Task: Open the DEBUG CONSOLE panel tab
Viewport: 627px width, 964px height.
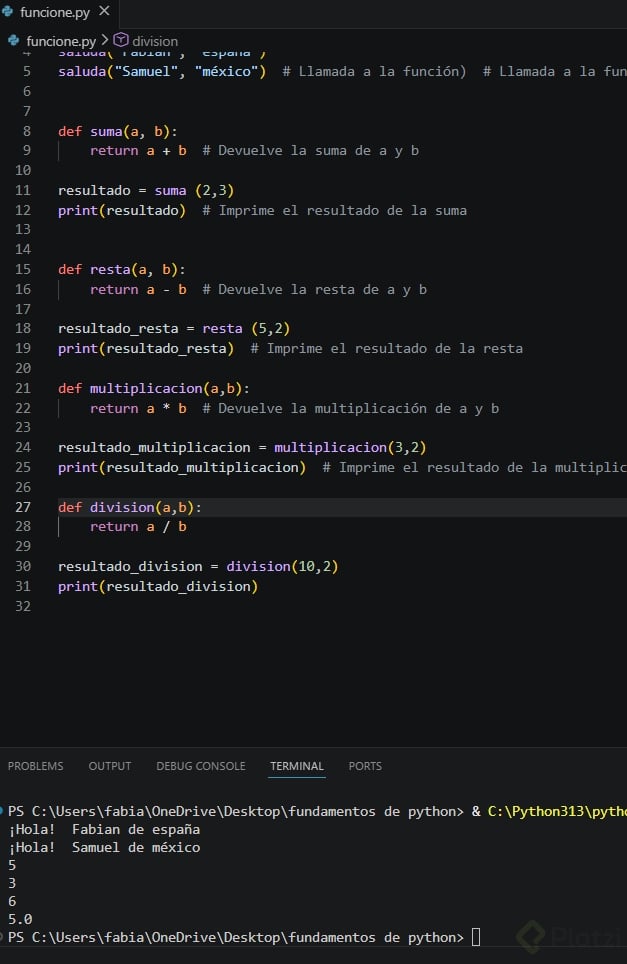Action: 201,766
